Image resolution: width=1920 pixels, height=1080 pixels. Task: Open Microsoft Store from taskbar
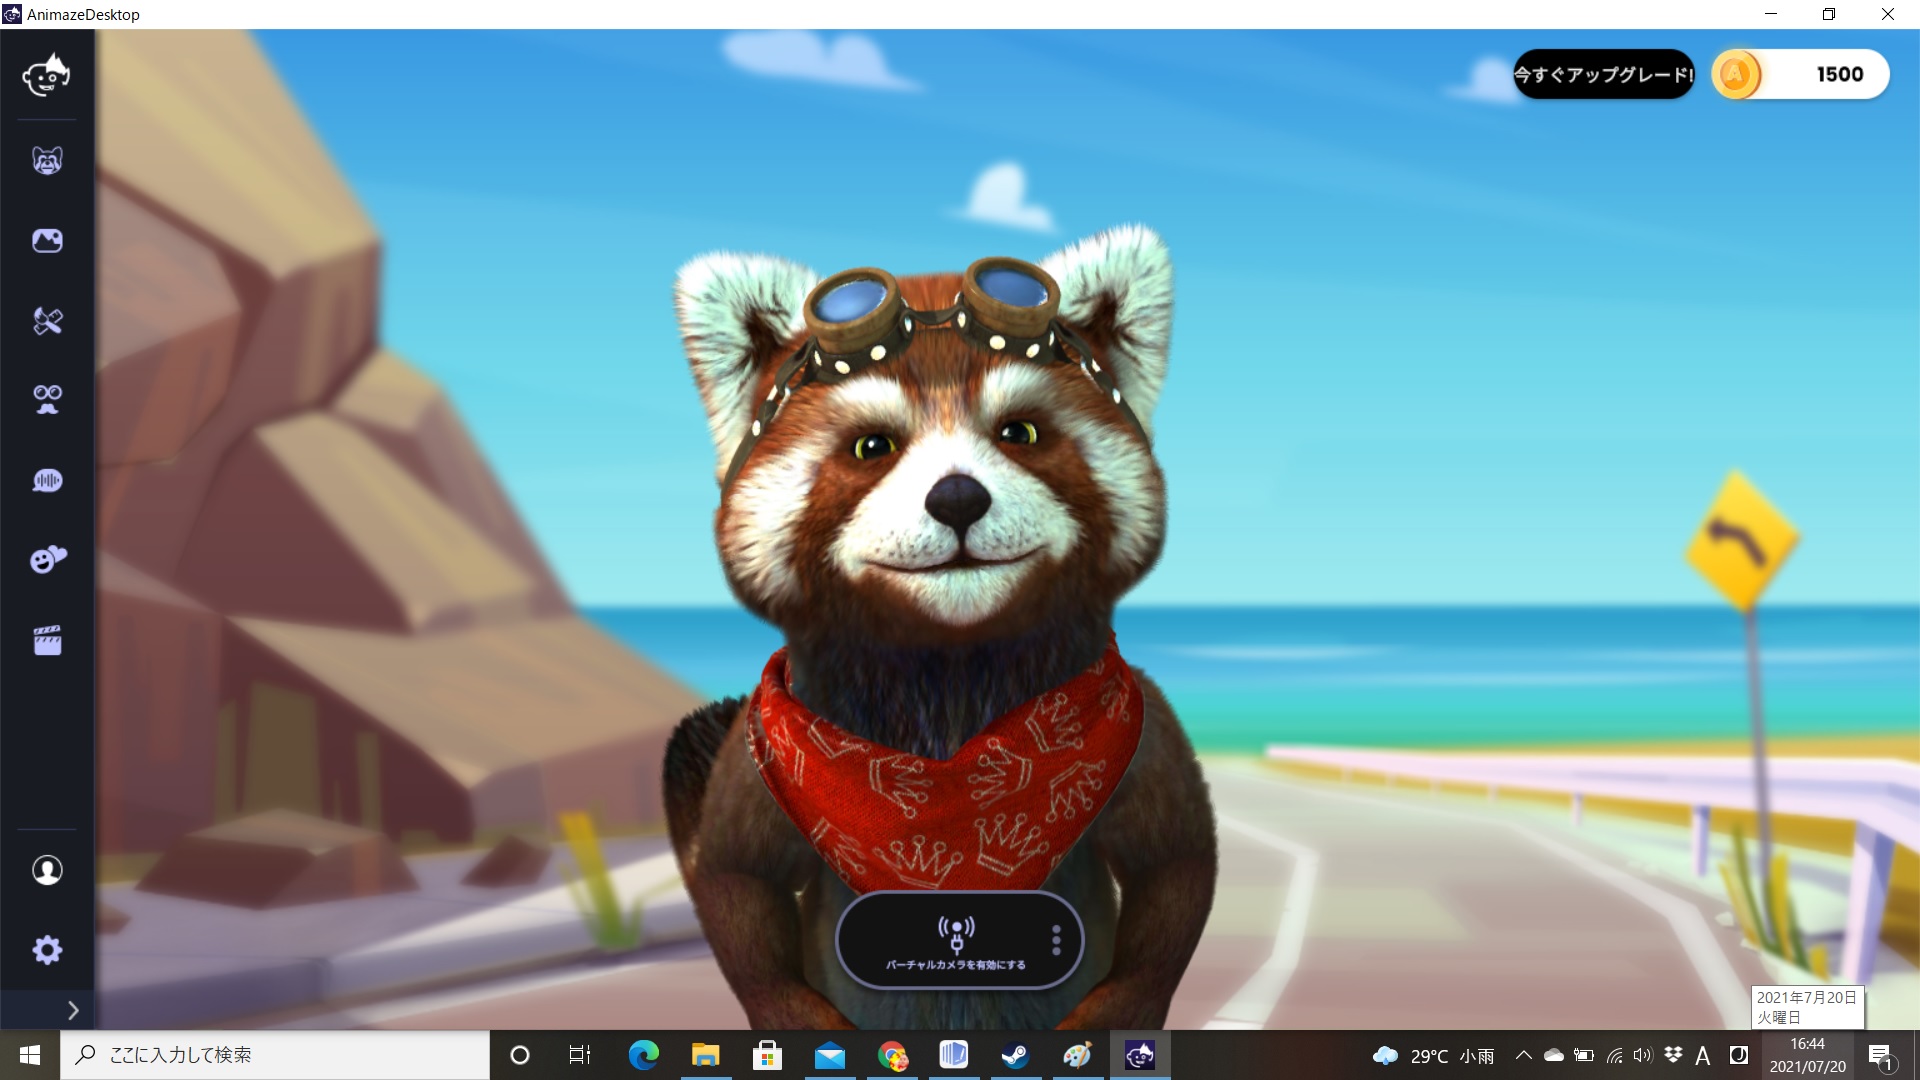coord(767,1055)
